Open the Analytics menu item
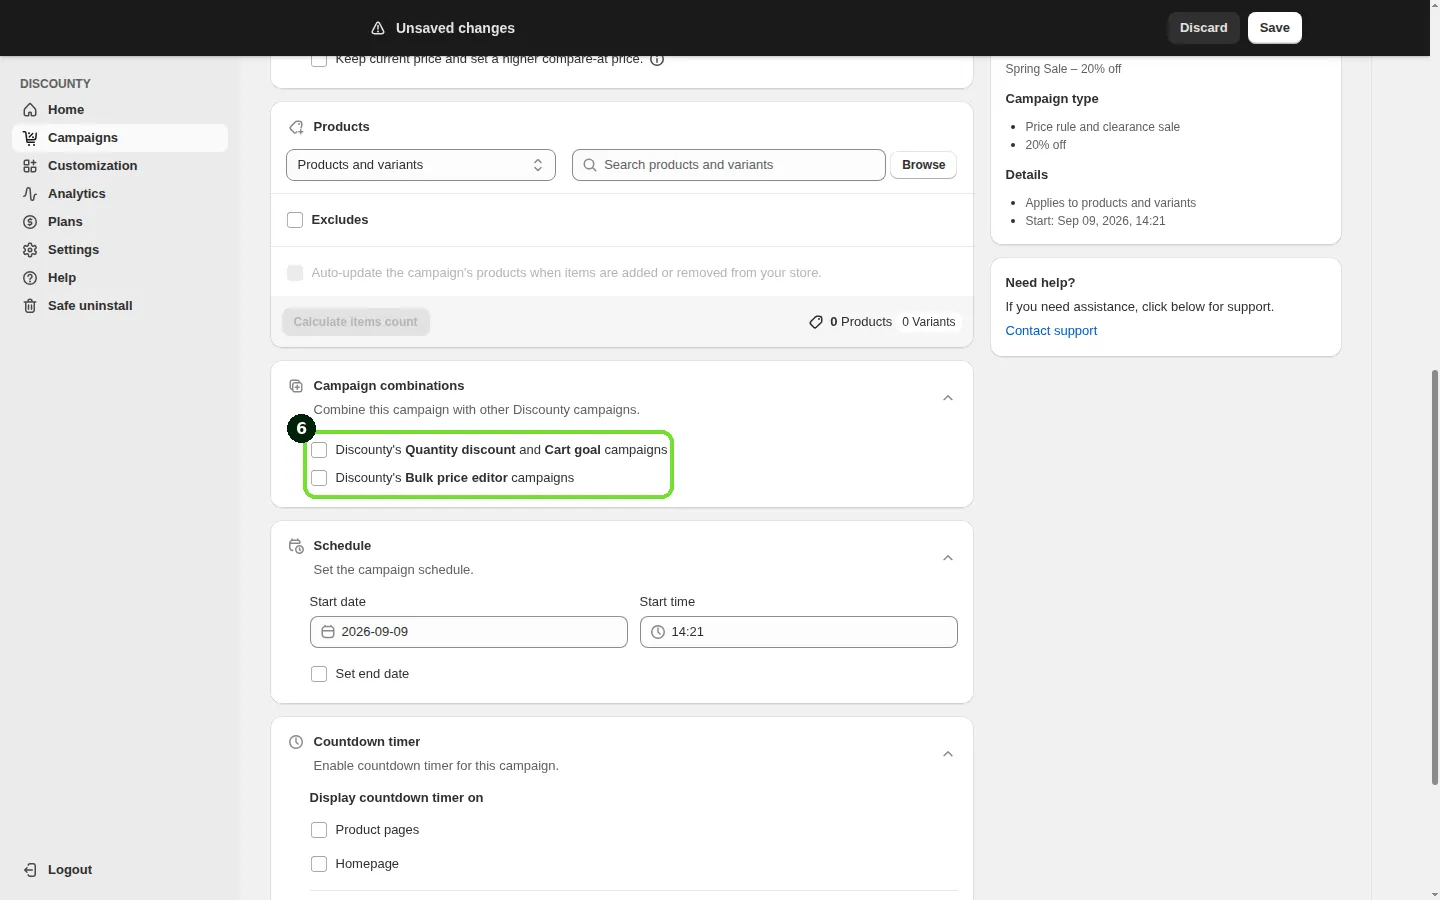Screen dimensions: 1440x900 120,194
